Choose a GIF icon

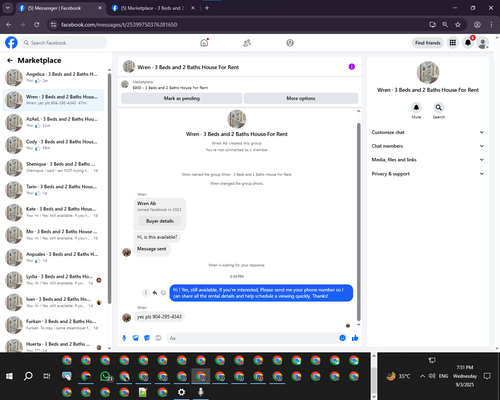point(158,338)
